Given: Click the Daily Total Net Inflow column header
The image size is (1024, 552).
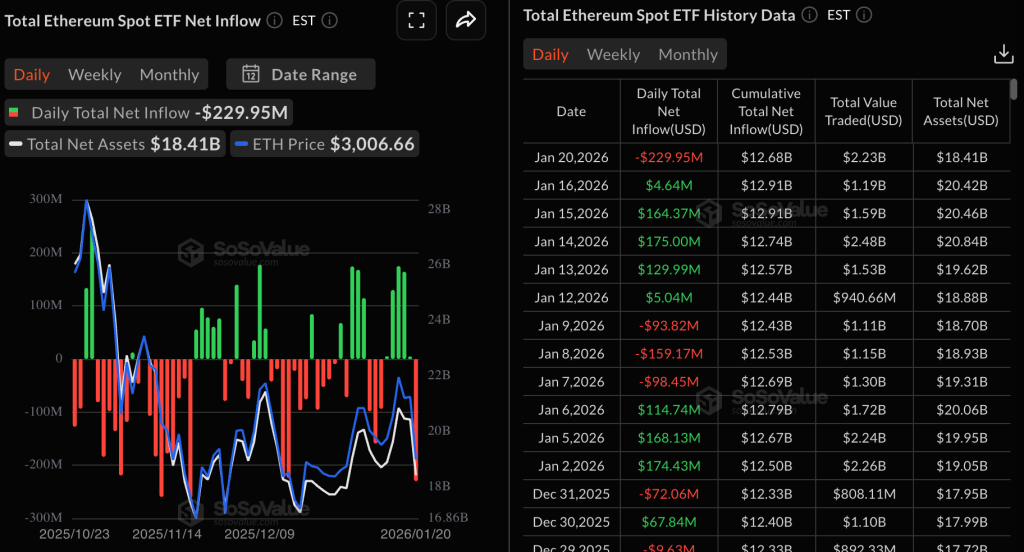Looking at the screenshot, I should click(x=669, y=111).
